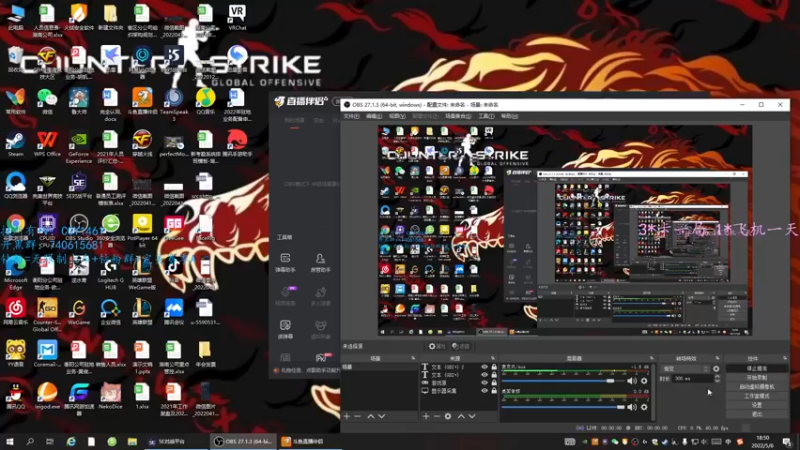Image resolution: width=800 pixels, height=450 pixels.
Task: Open the 帮助(H) menu in OBS
Action: (x=509, y=116)
